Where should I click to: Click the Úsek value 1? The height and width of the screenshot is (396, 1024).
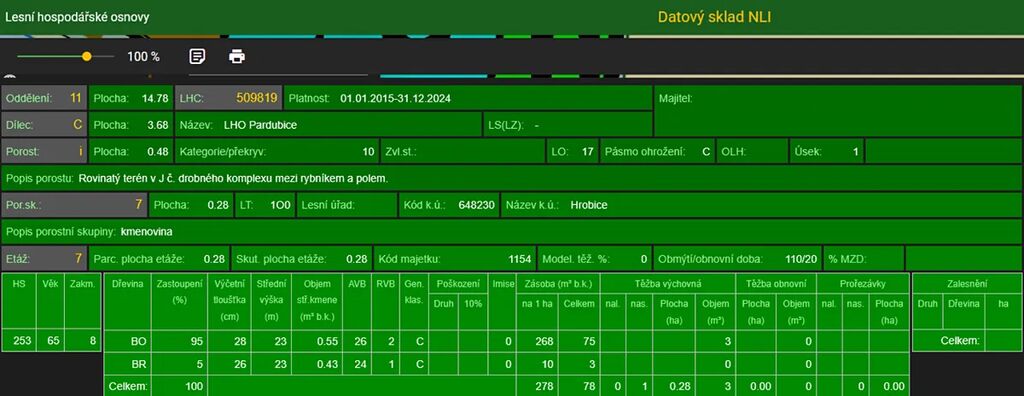click(x=856, y=152)
